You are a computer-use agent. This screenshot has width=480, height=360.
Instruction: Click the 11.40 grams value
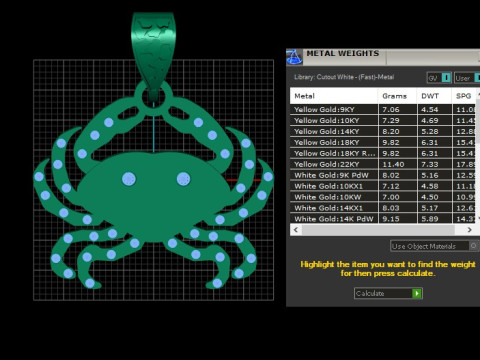(393, 164)
